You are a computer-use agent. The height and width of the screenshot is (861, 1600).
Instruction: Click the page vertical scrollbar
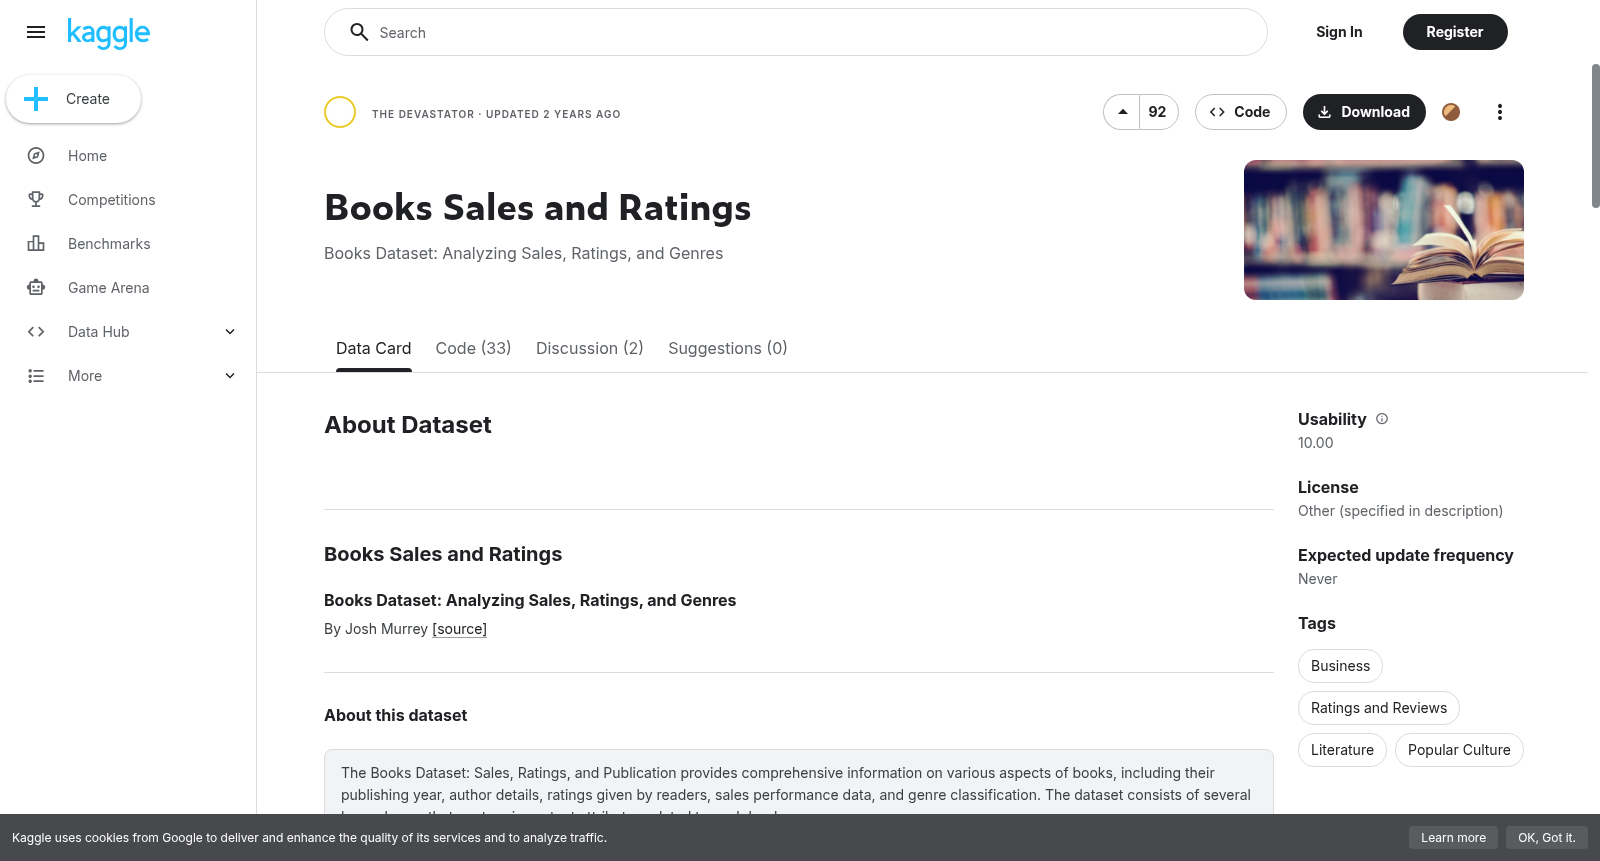pyautogui.click(x=1595, y=136)
